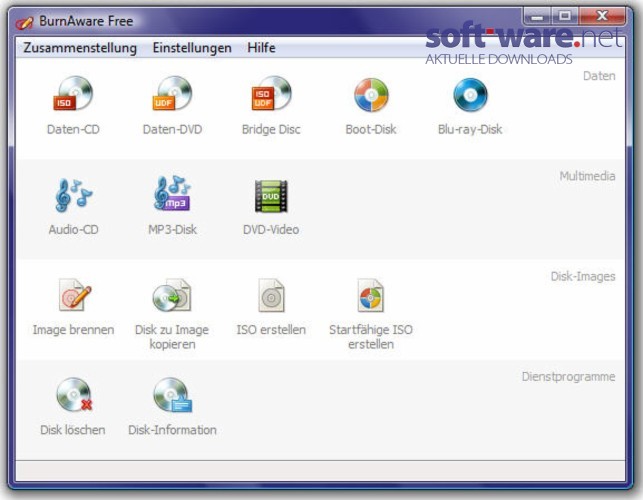Image resolution: width=643 pixels, height=500 pixels.
Task: Select the Daten-DVD UDF disc icon
Action: click(x=172, y=94)
